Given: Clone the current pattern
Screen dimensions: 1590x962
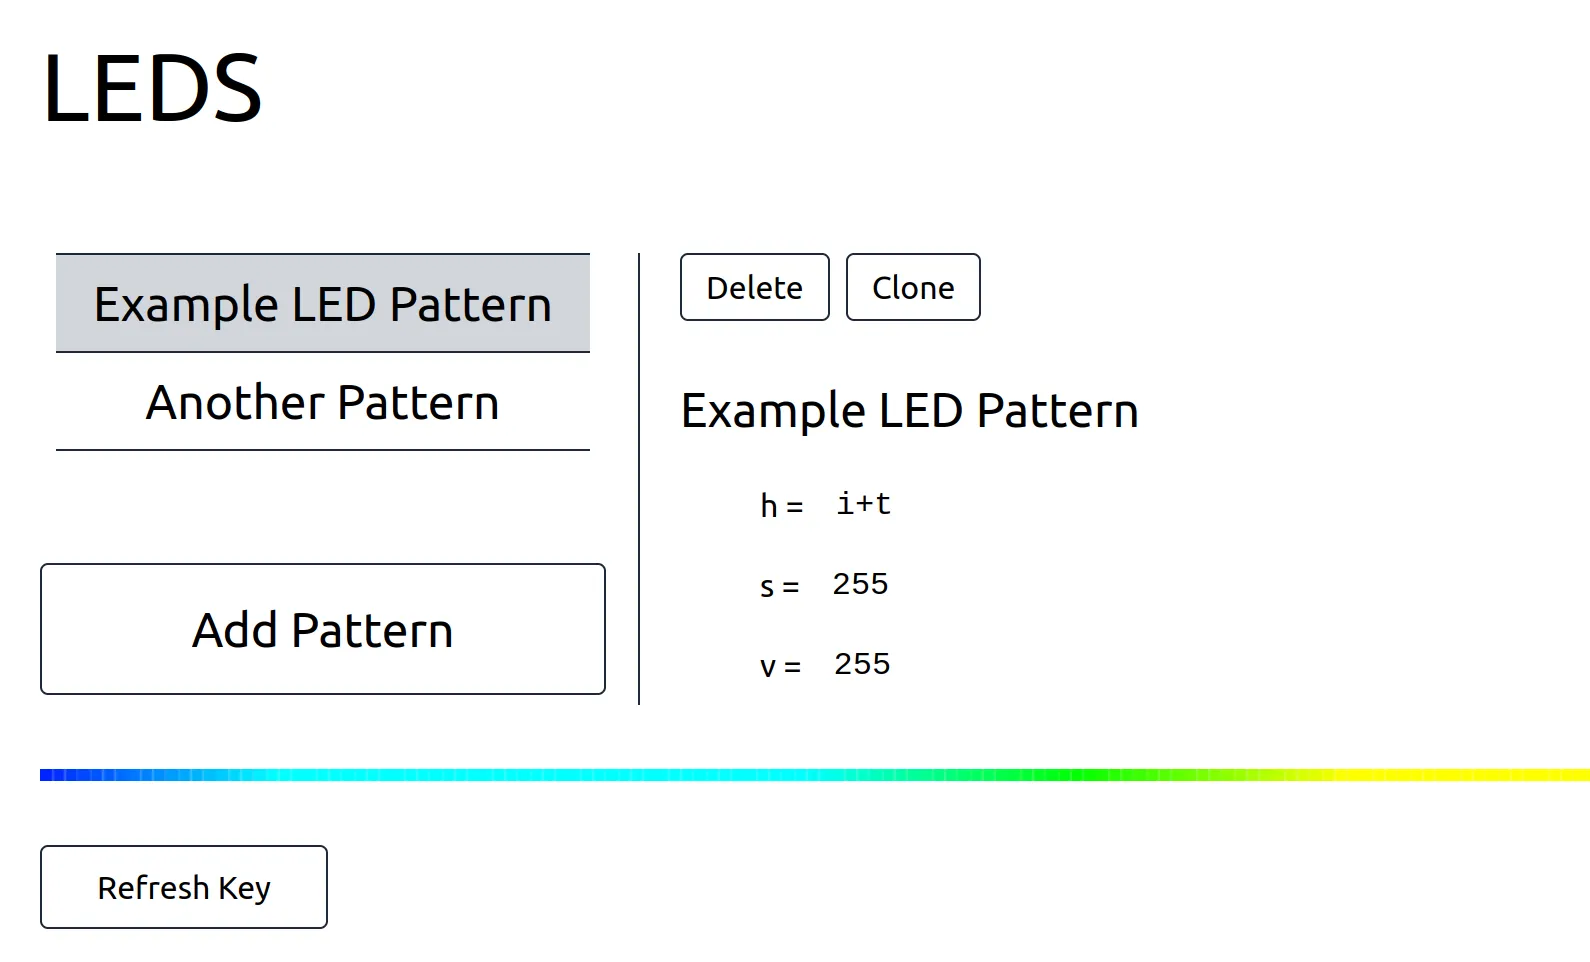Looking at the screenshot, I should [x=912, y=288].
